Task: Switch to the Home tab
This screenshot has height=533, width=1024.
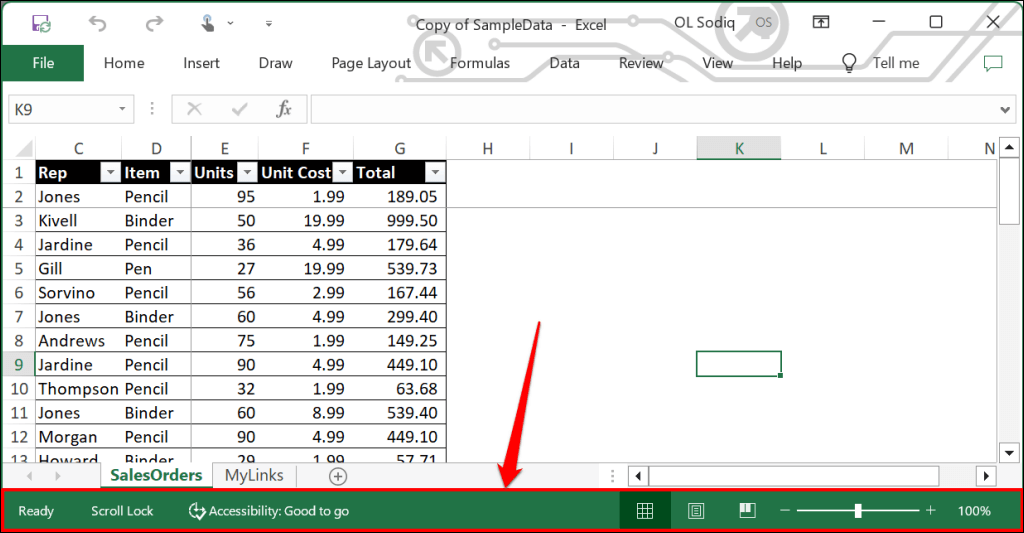Action: (x=124, y=63)
